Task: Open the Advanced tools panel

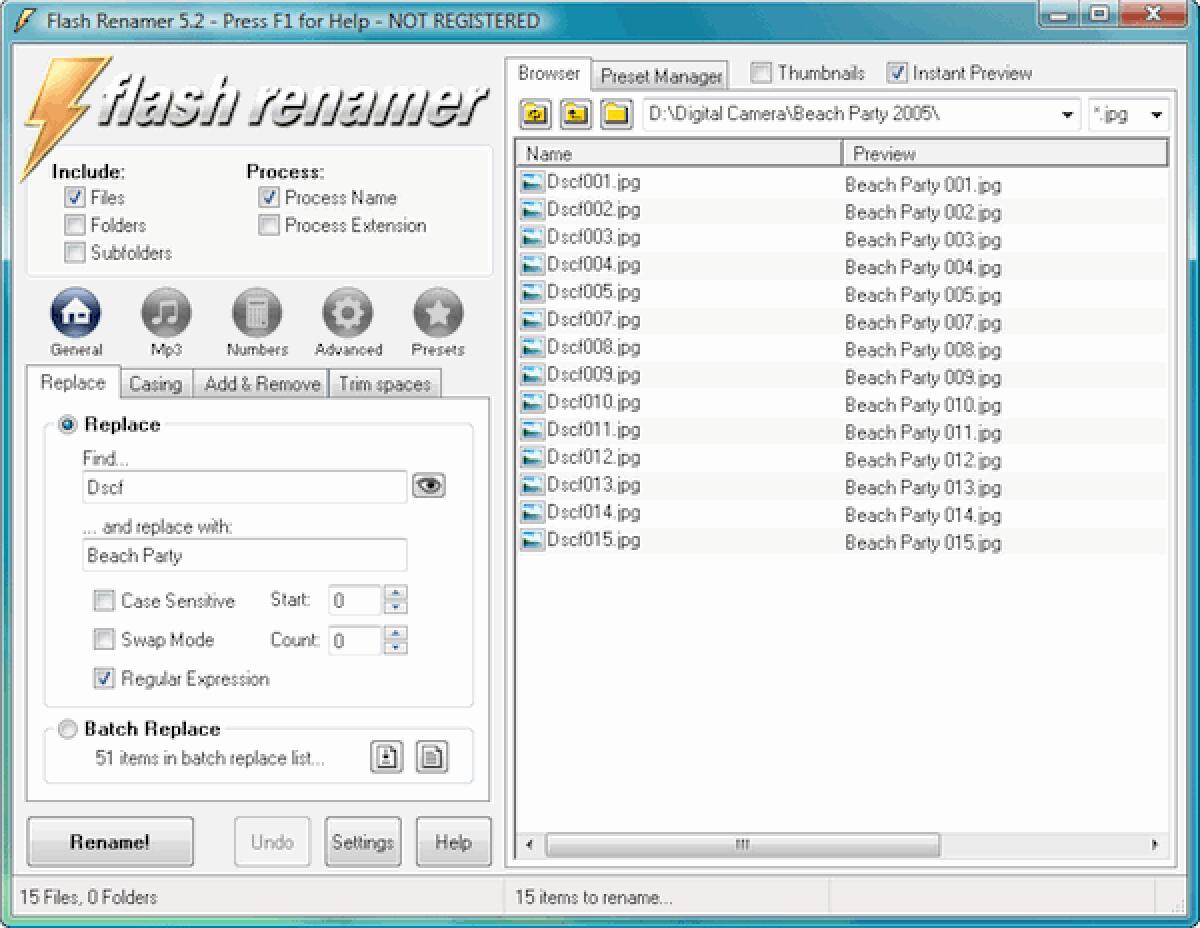Action: click(x=348, y=313)
